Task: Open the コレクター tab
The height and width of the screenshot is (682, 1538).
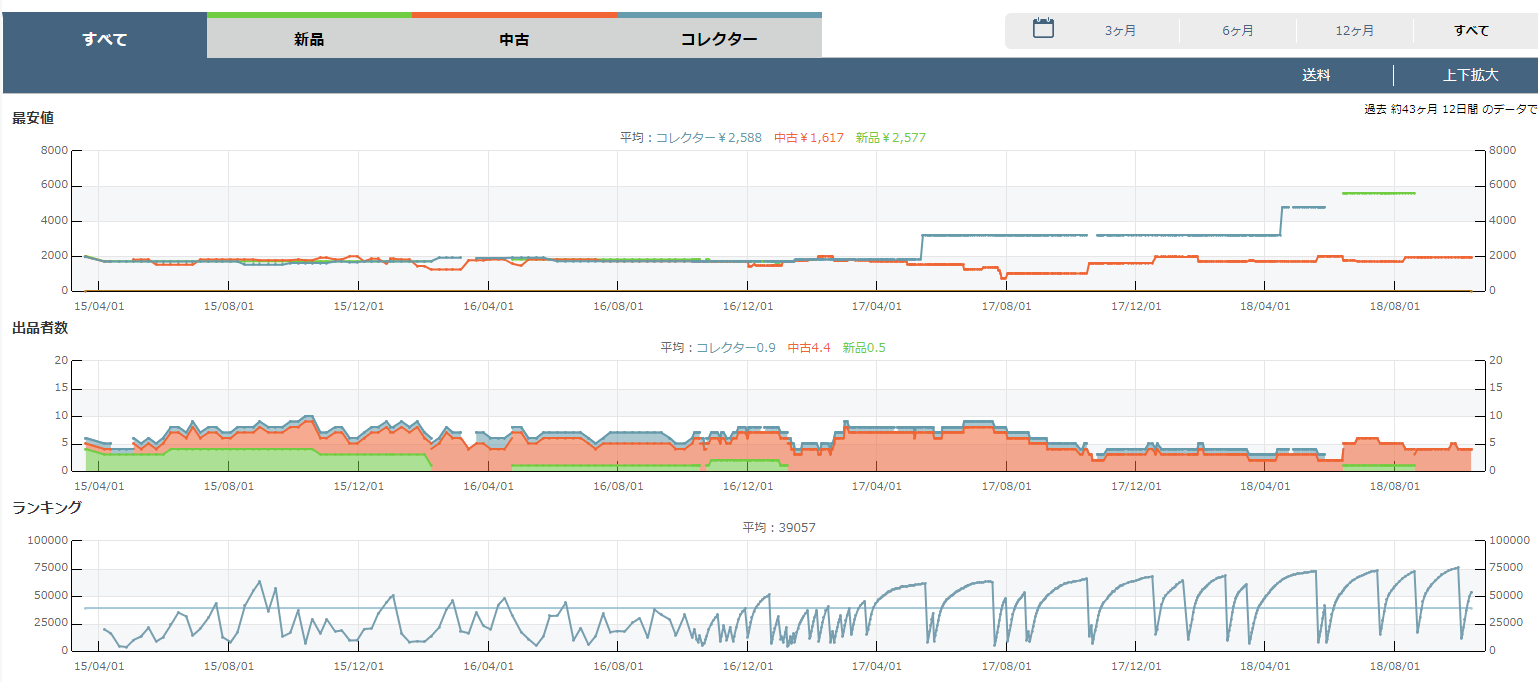Action: [719, 39]
